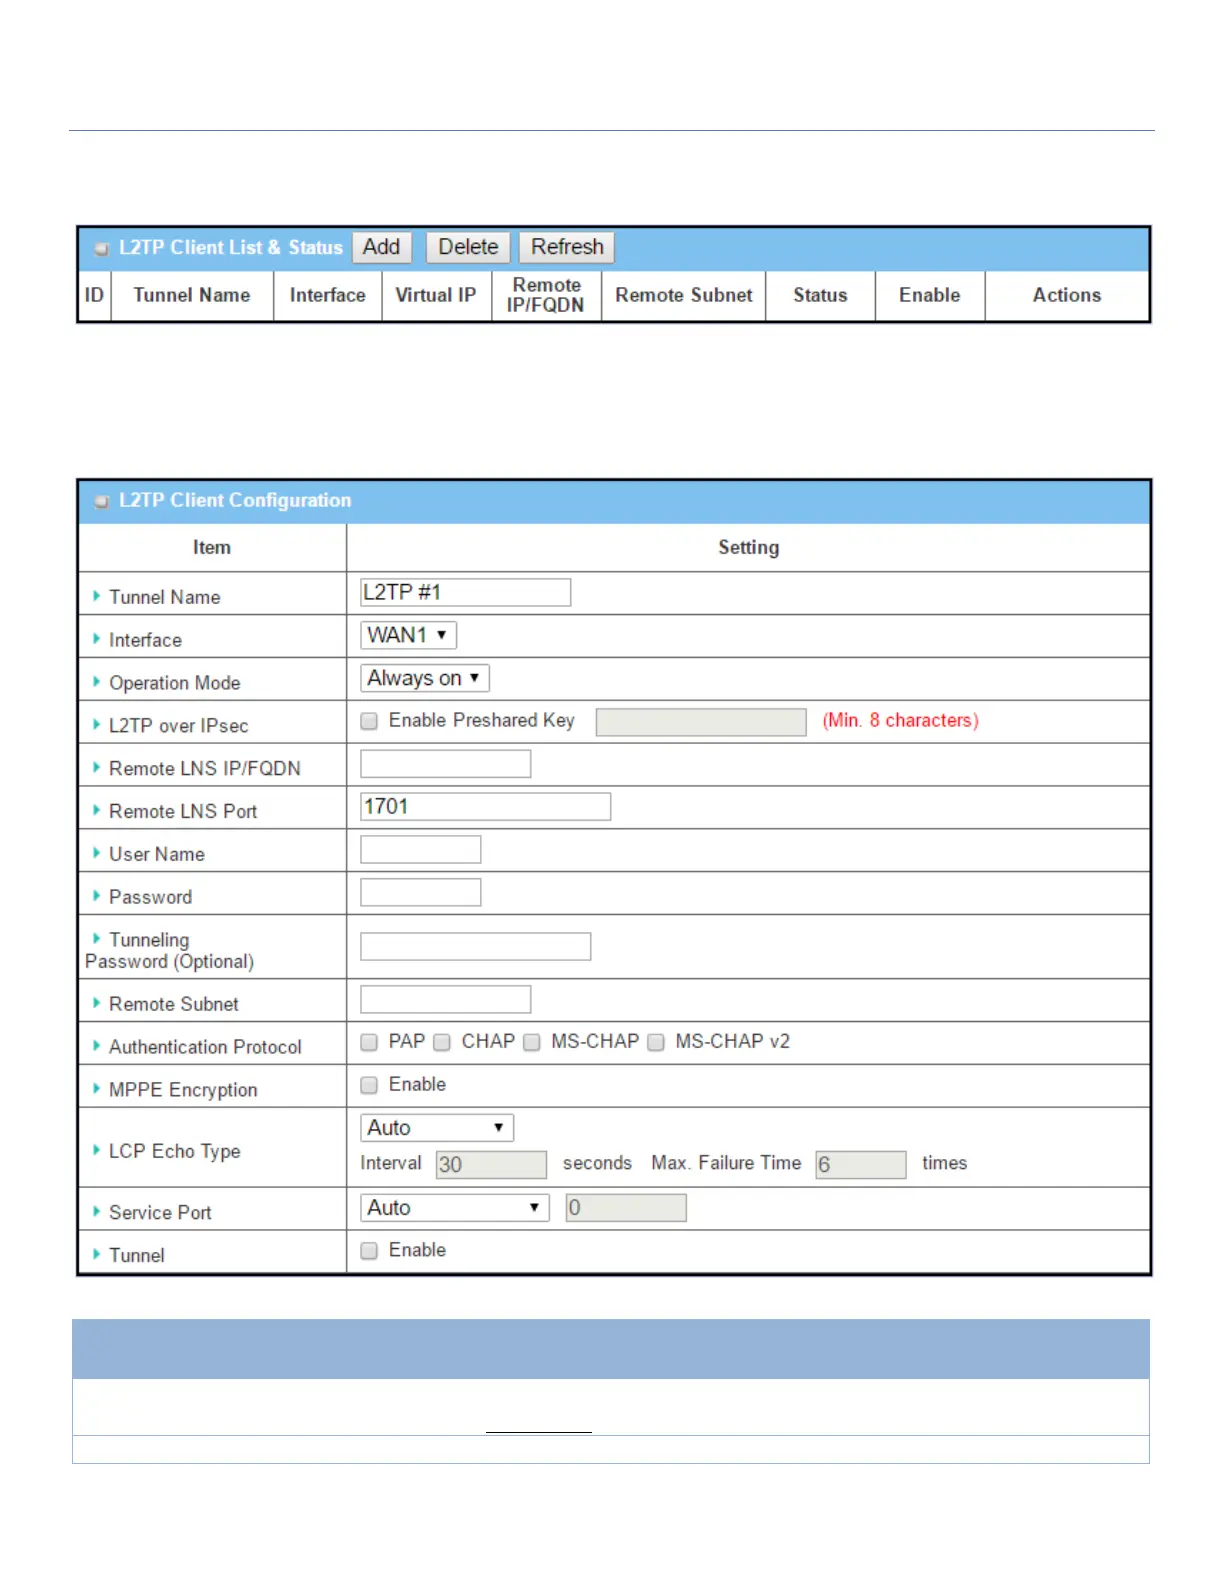1224x1584 pixels.
Task: Click the Tunneling Password input field
Action: click(x=476, y=946)
